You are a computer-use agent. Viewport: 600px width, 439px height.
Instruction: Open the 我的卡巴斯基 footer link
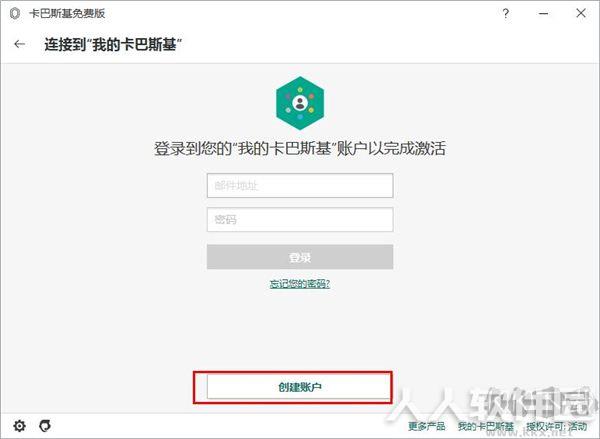point(486,426)
